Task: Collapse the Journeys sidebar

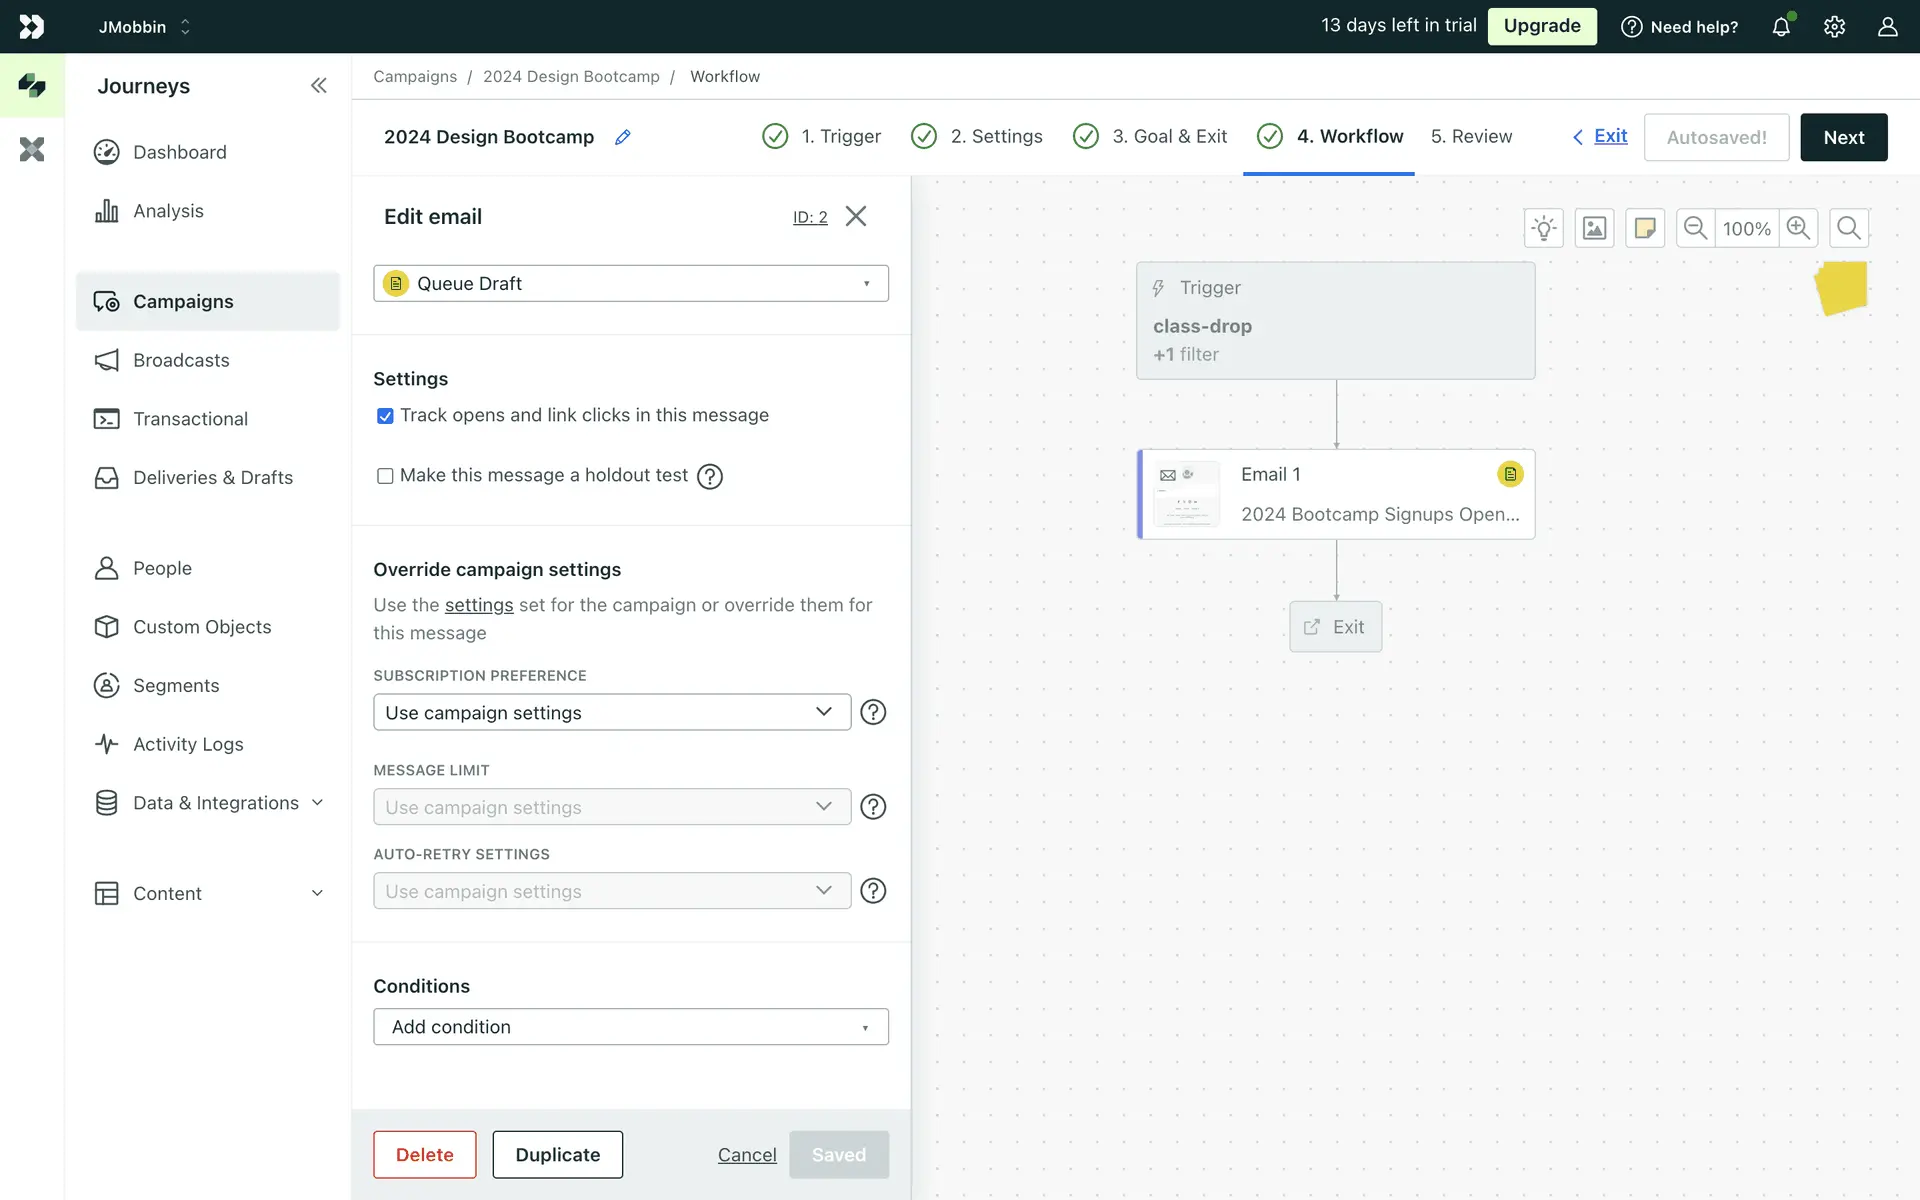Action: pyautogui.click(x=318, y=86)
